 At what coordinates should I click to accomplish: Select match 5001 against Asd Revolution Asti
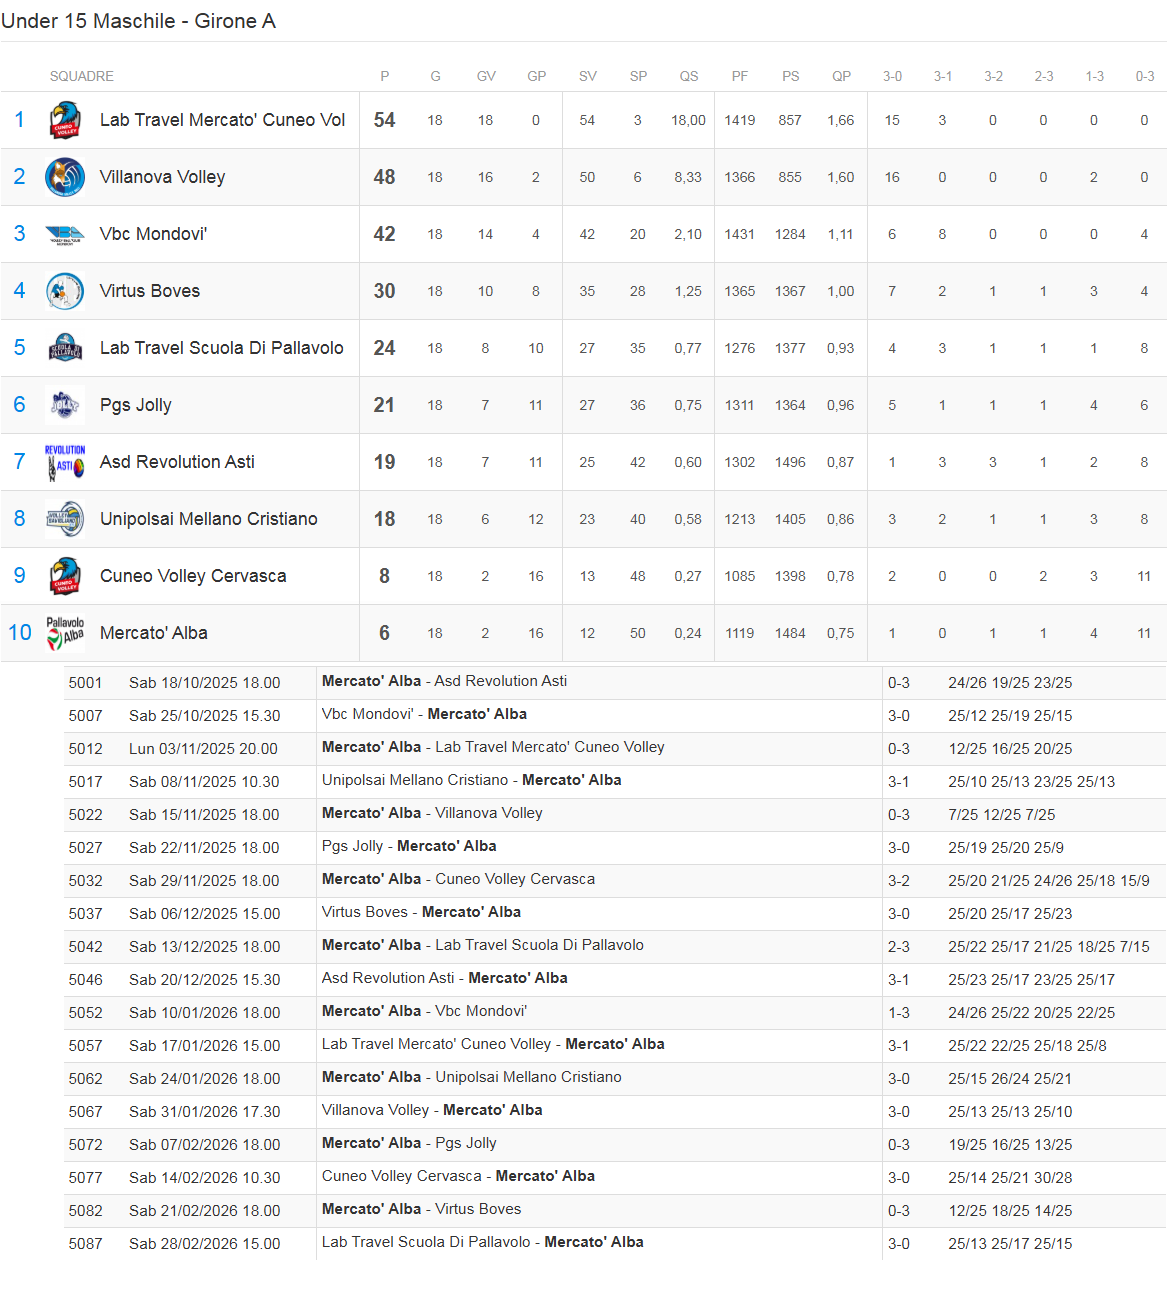[444, 681]
